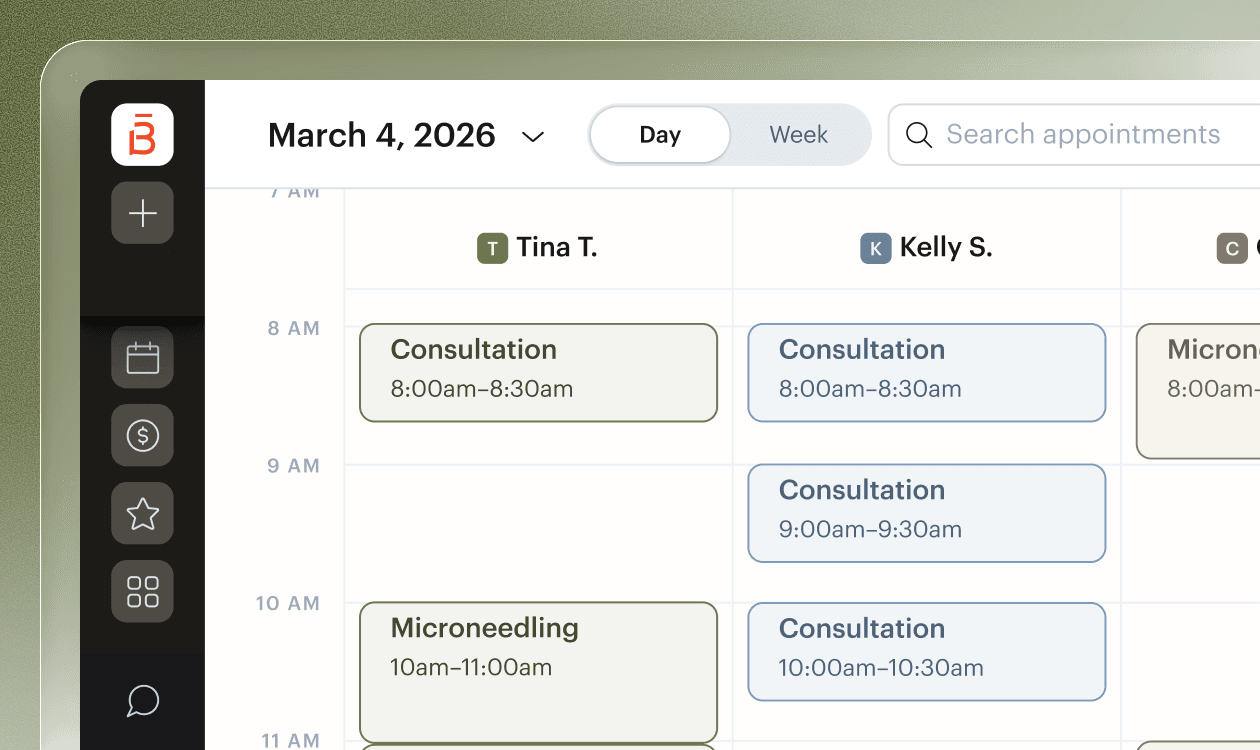Click Kelly S. blue K avatar badge
The image size is (1260, 750).
click(875, 248)
